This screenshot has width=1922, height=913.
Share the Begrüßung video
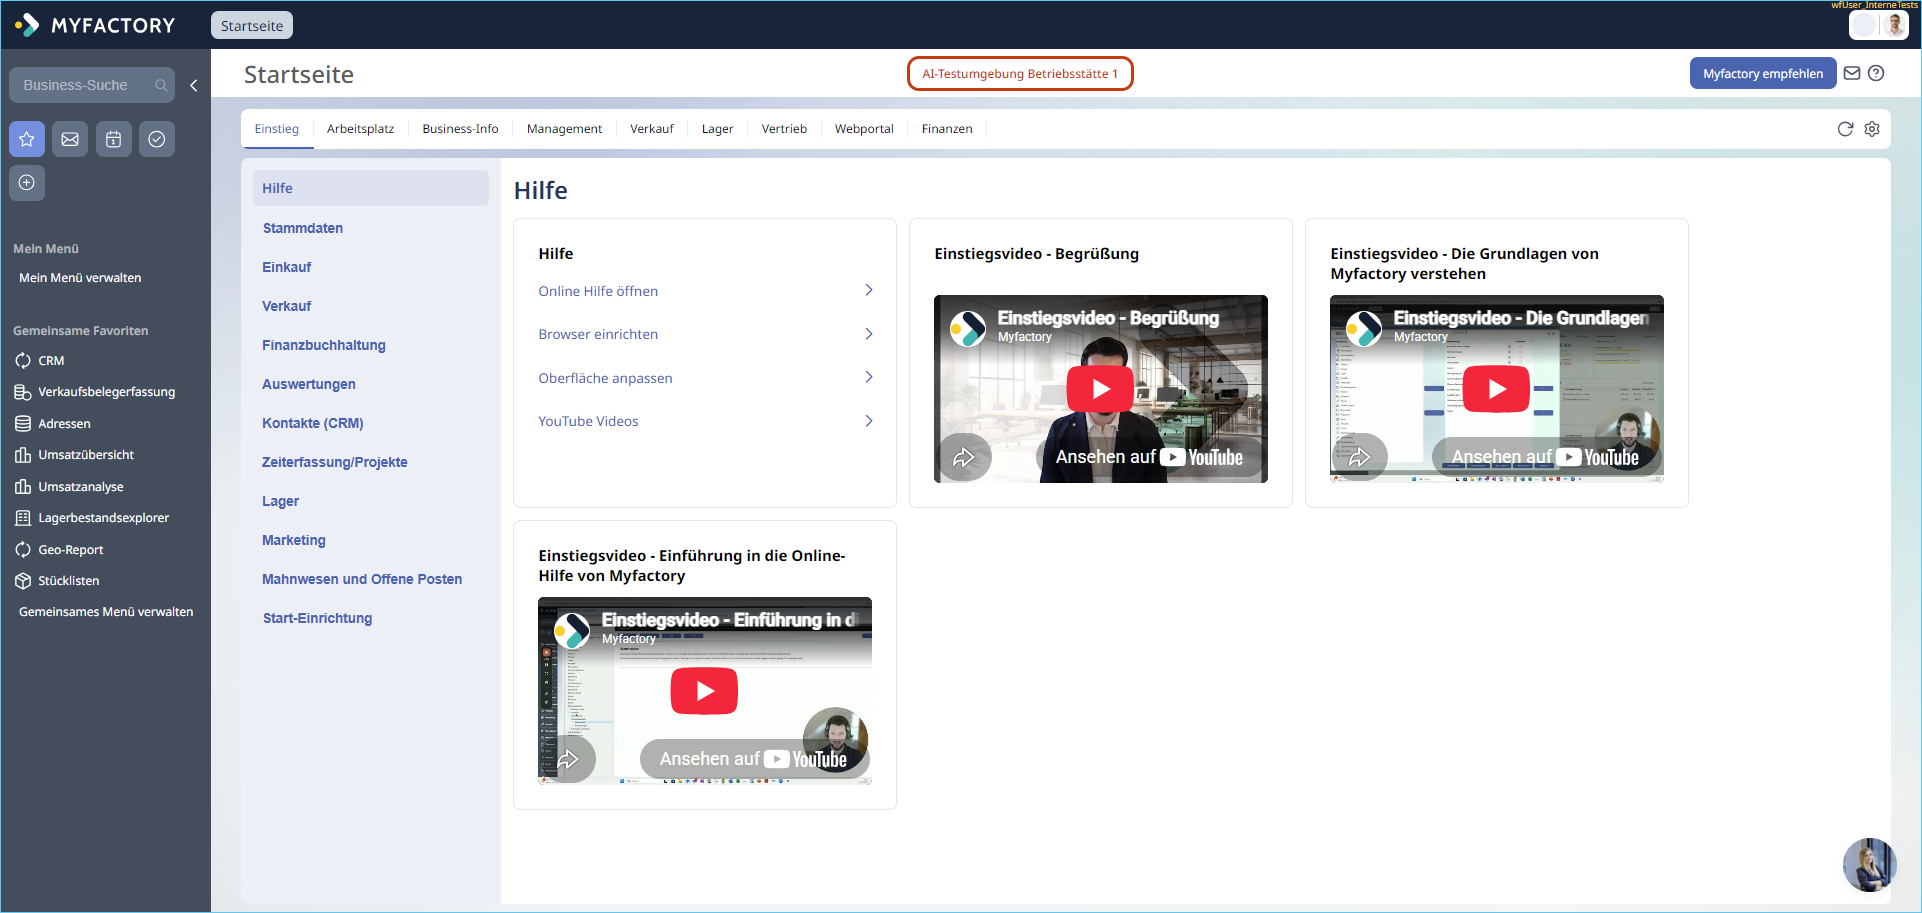[x=964, y=457]
